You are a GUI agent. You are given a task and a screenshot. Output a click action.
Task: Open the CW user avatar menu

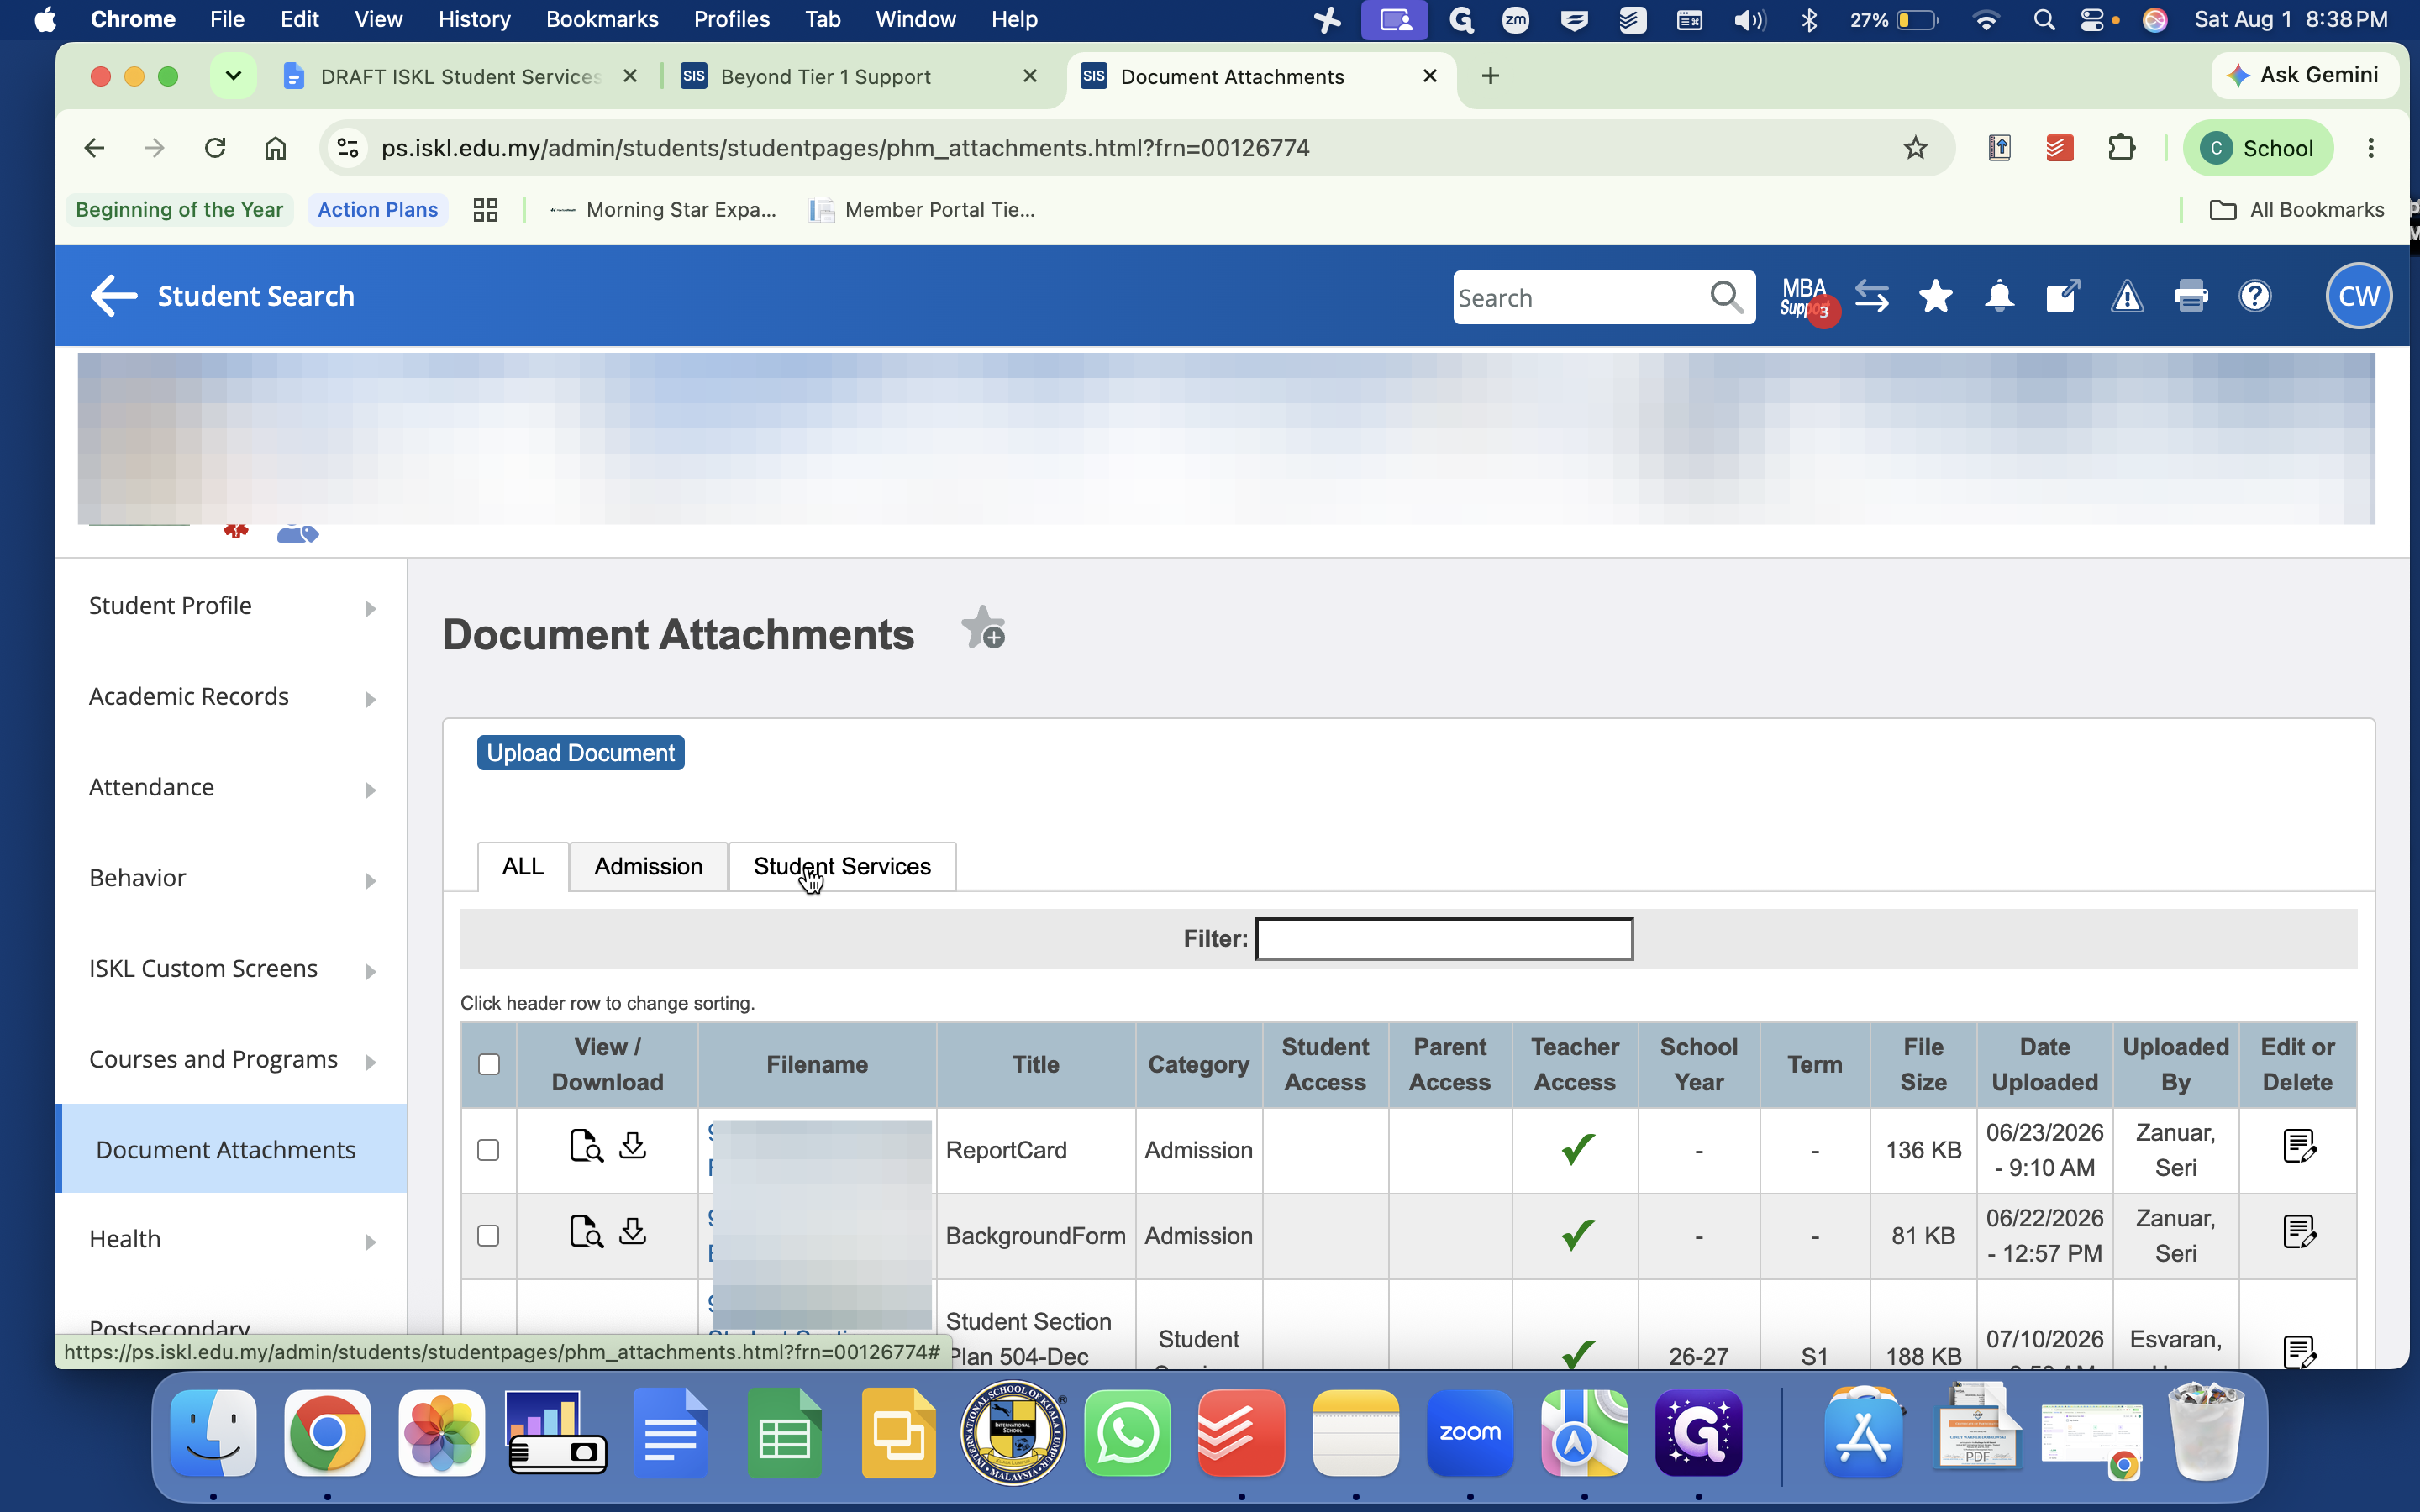2359,296
